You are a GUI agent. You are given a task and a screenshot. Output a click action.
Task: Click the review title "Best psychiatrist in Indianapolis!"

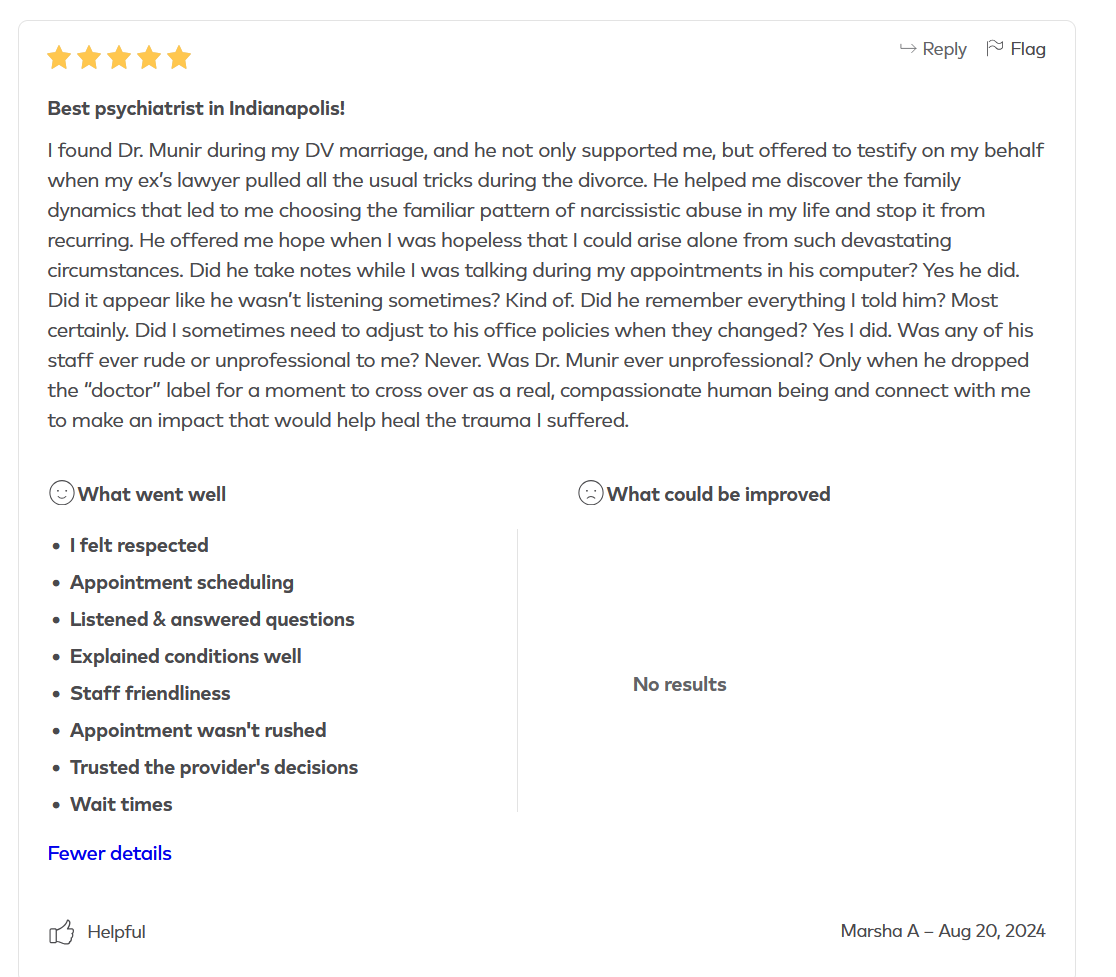point(196,108)
